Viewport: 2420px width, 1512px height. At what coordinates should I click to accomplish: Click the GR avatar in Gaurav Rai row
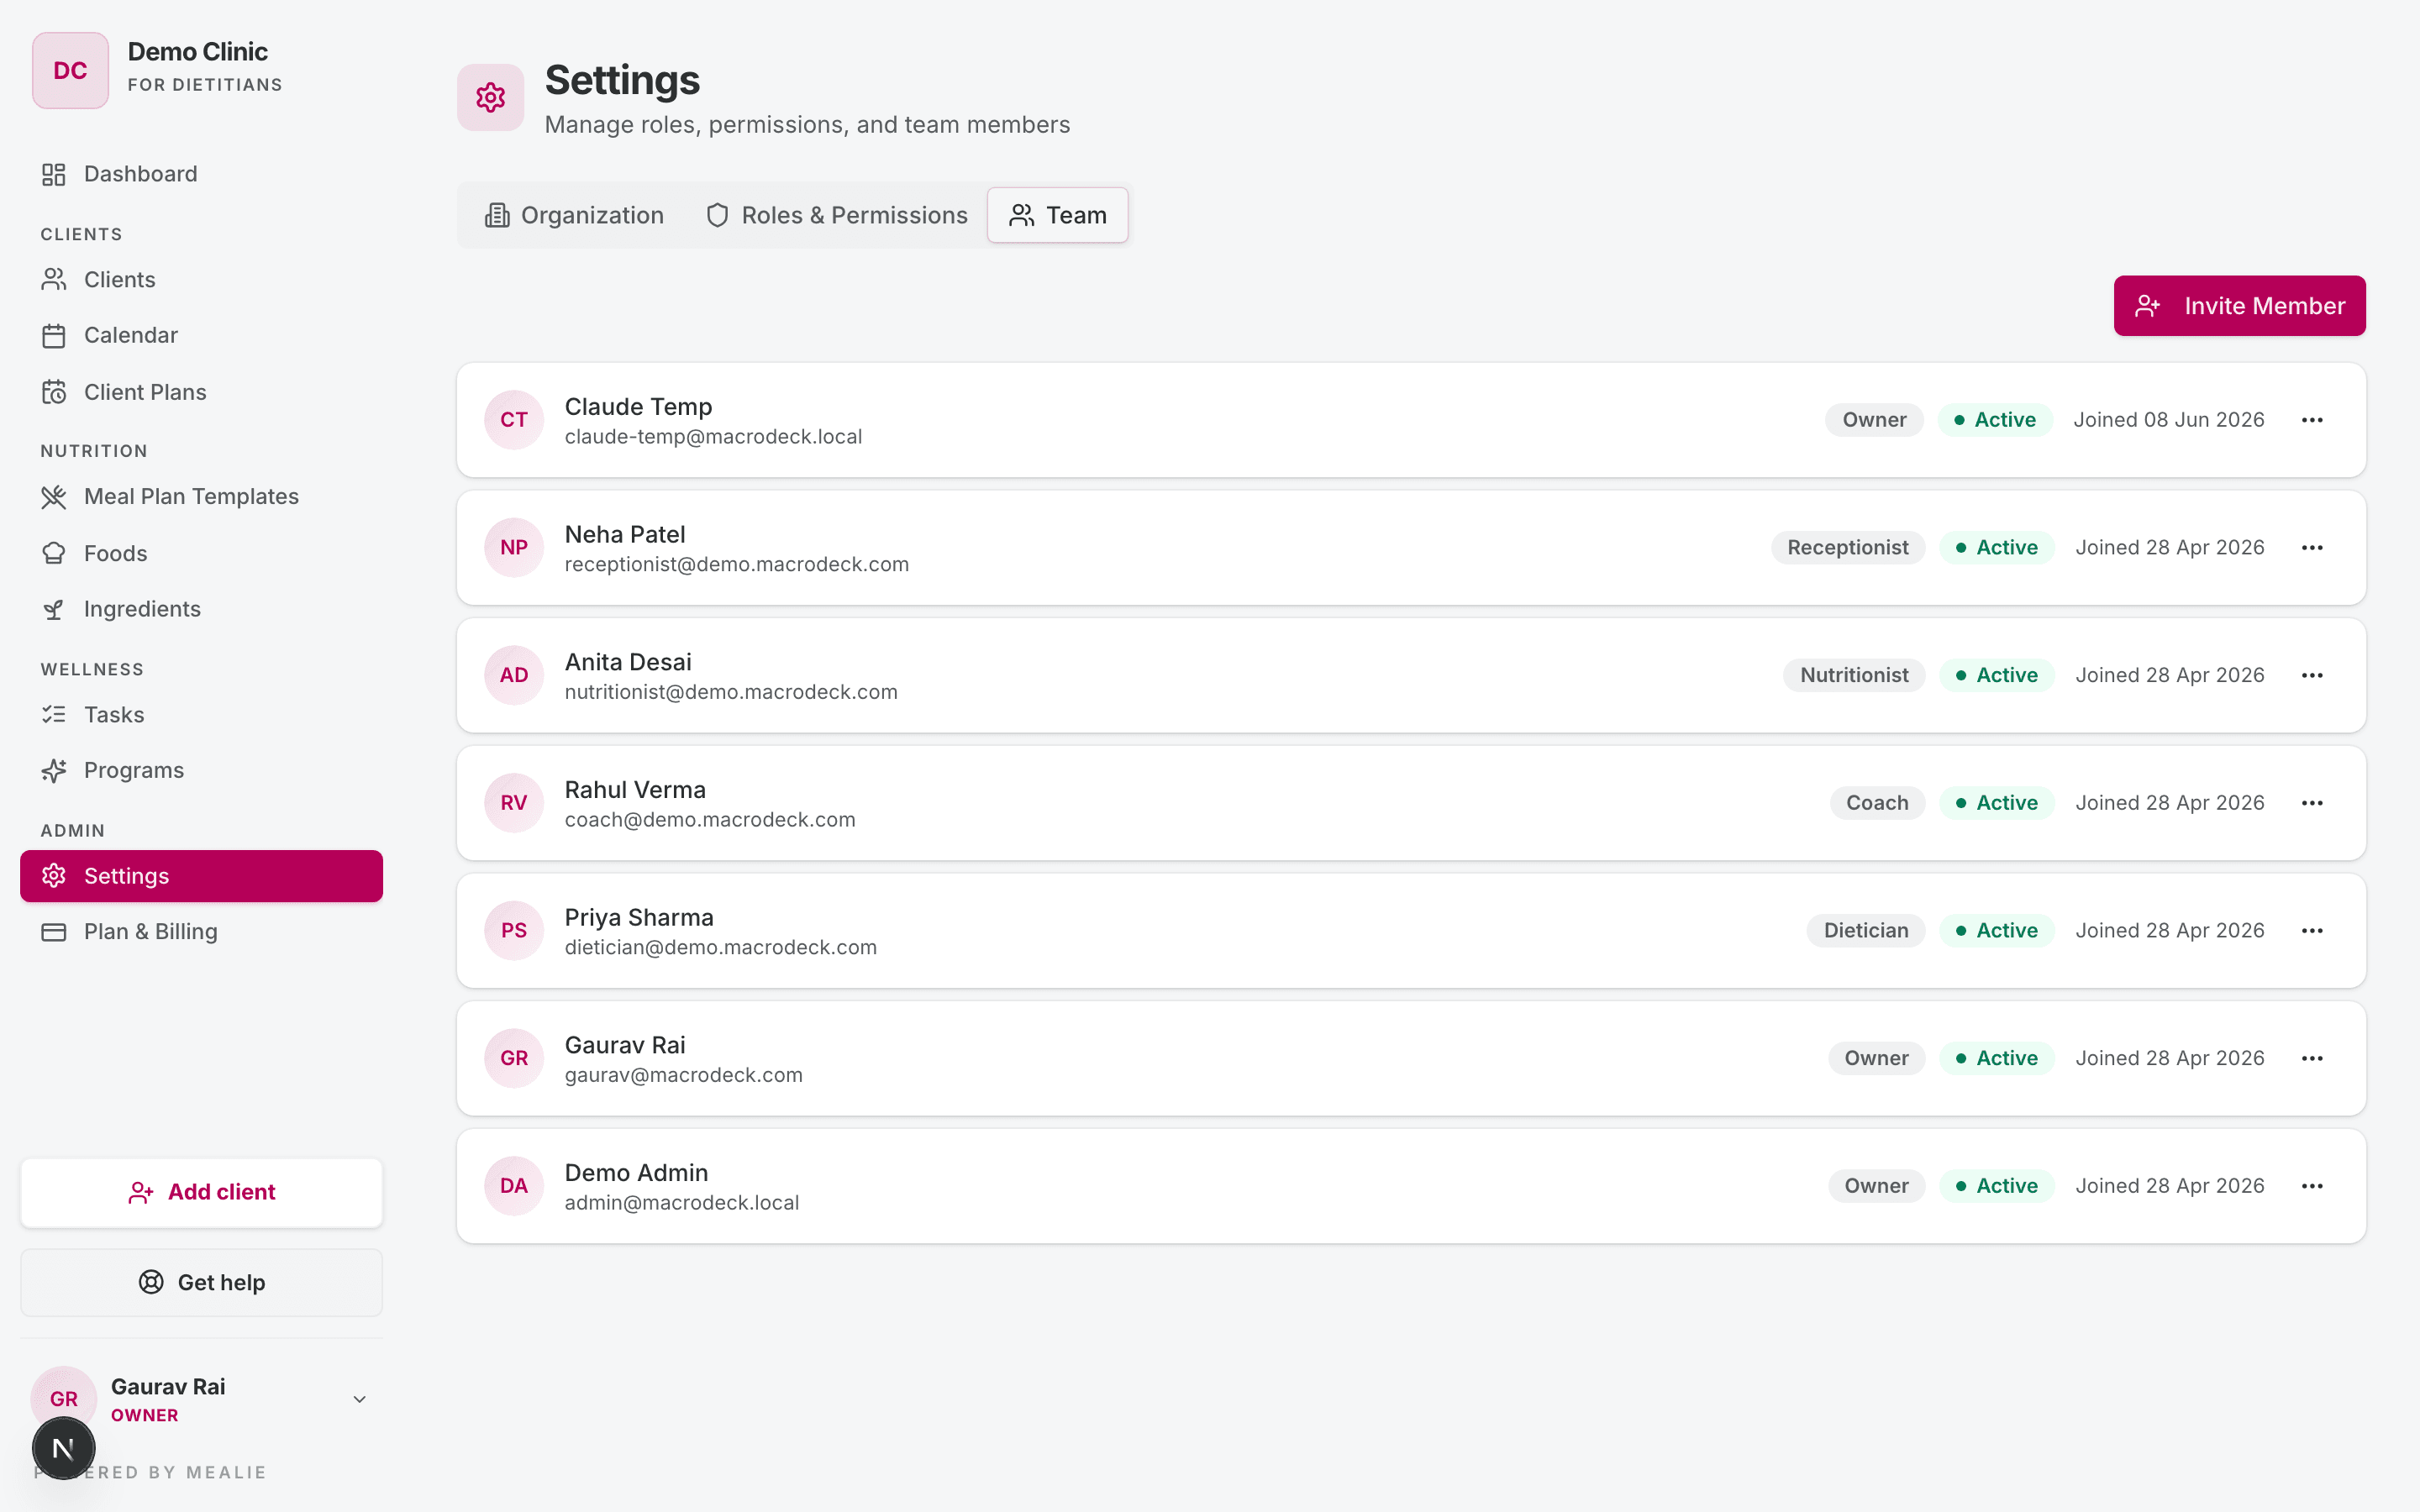514,1058
